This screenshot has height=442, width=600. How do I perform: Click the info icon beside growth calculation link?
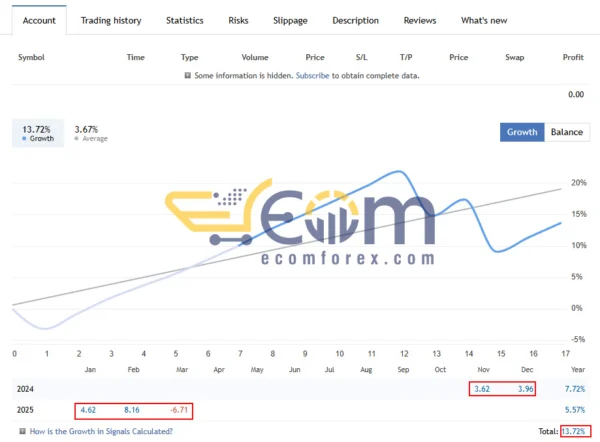[x=23, y=431]
